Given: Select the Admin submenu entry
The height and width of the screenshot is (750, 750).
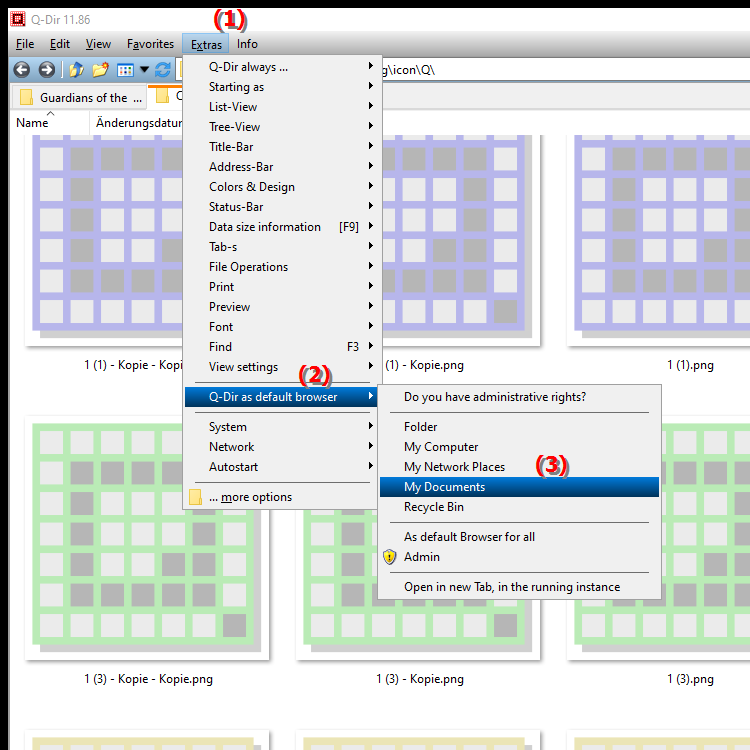Looking at the screenshot, I should click(x=519, y=557).
